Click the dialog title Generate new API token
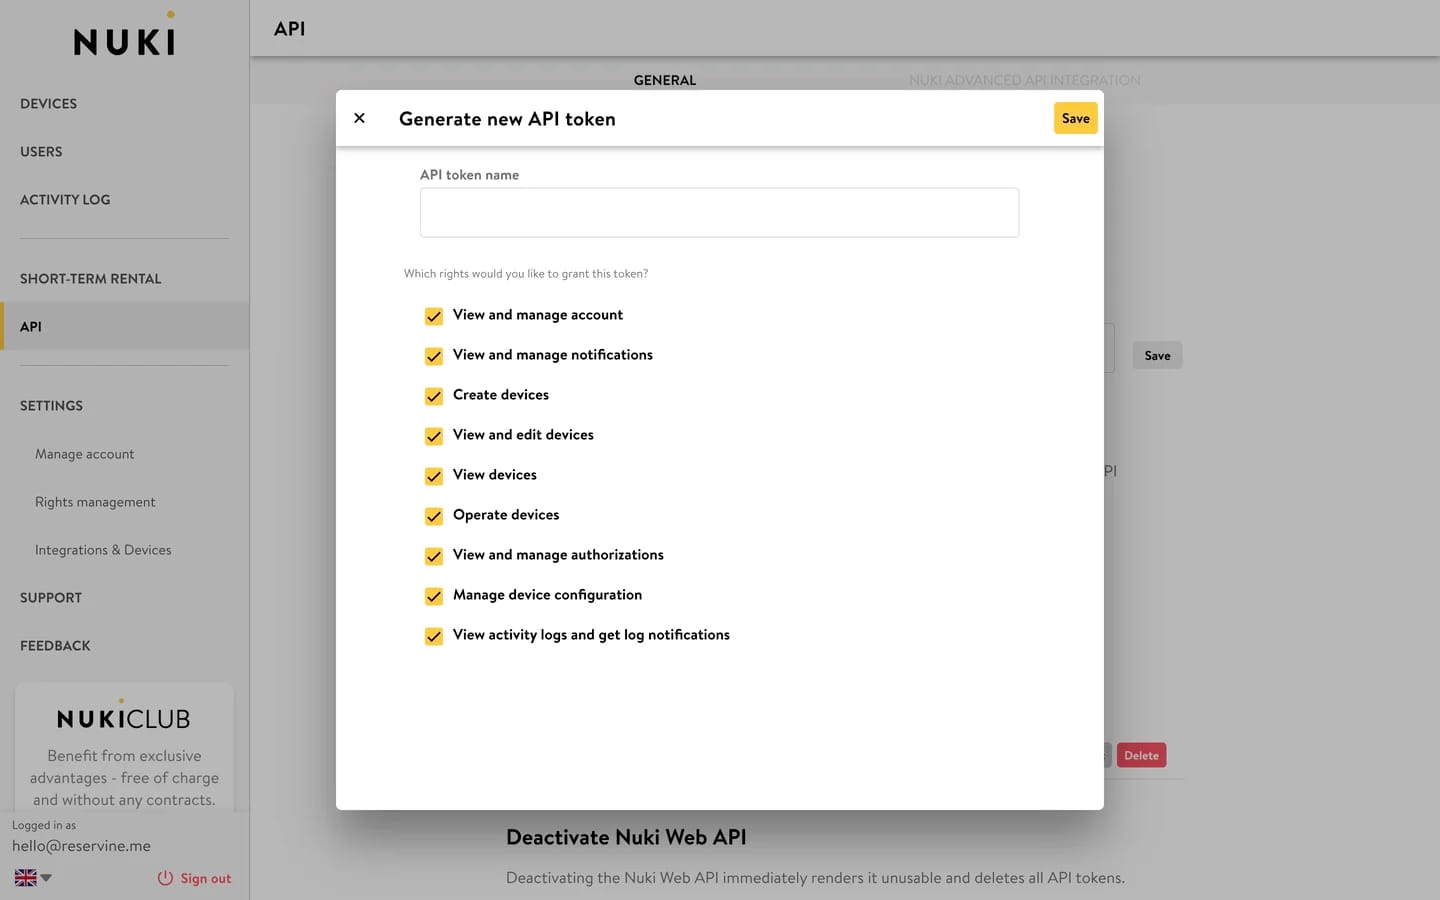 tap(507, 119)
